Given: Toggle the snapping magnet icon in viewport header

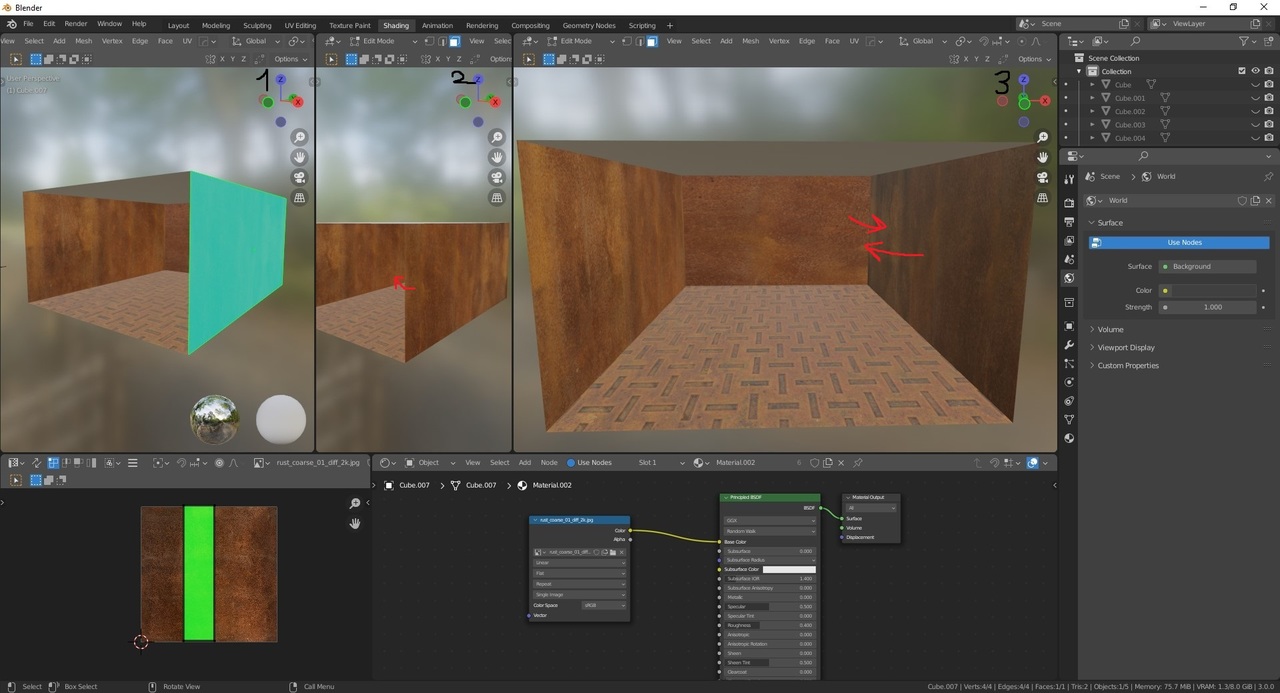Looking at the screenshot, I should 984,41.
